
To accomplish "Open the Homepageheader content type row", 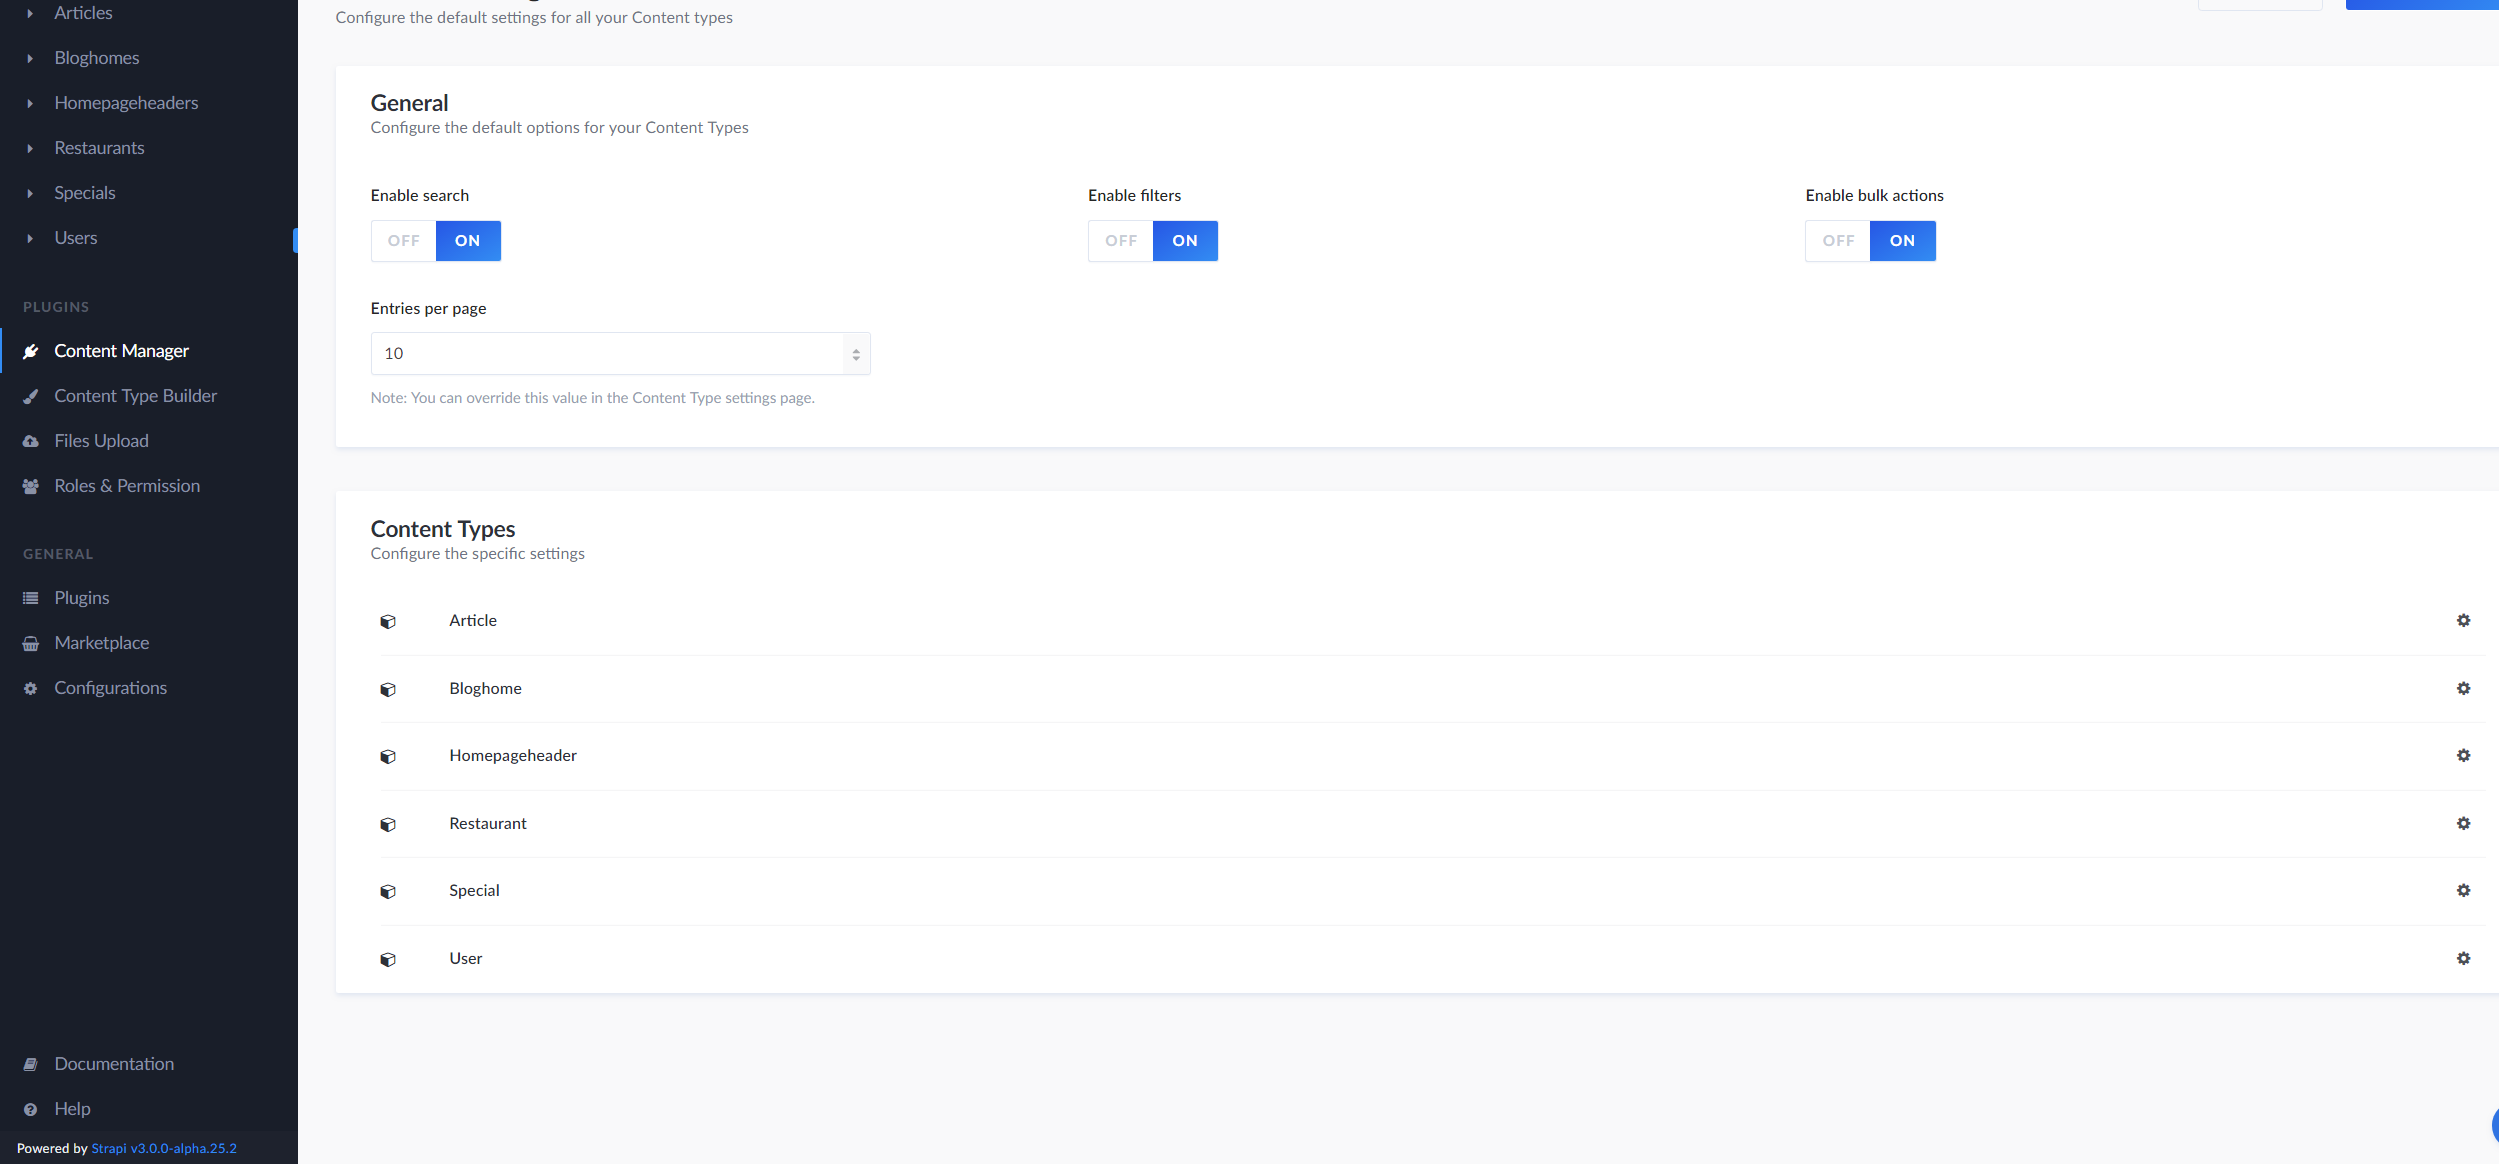I will point(513,756).
